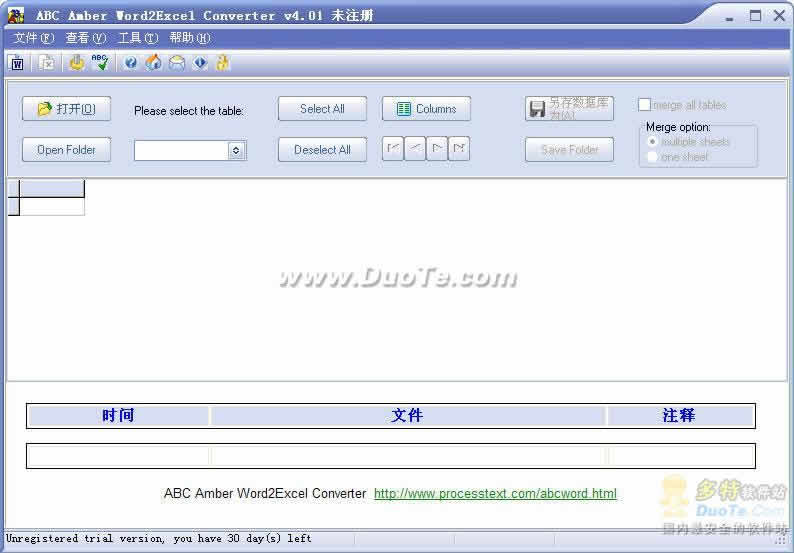
Task: Click the yellow padlock register icon
Action: [x=223, y=63]
